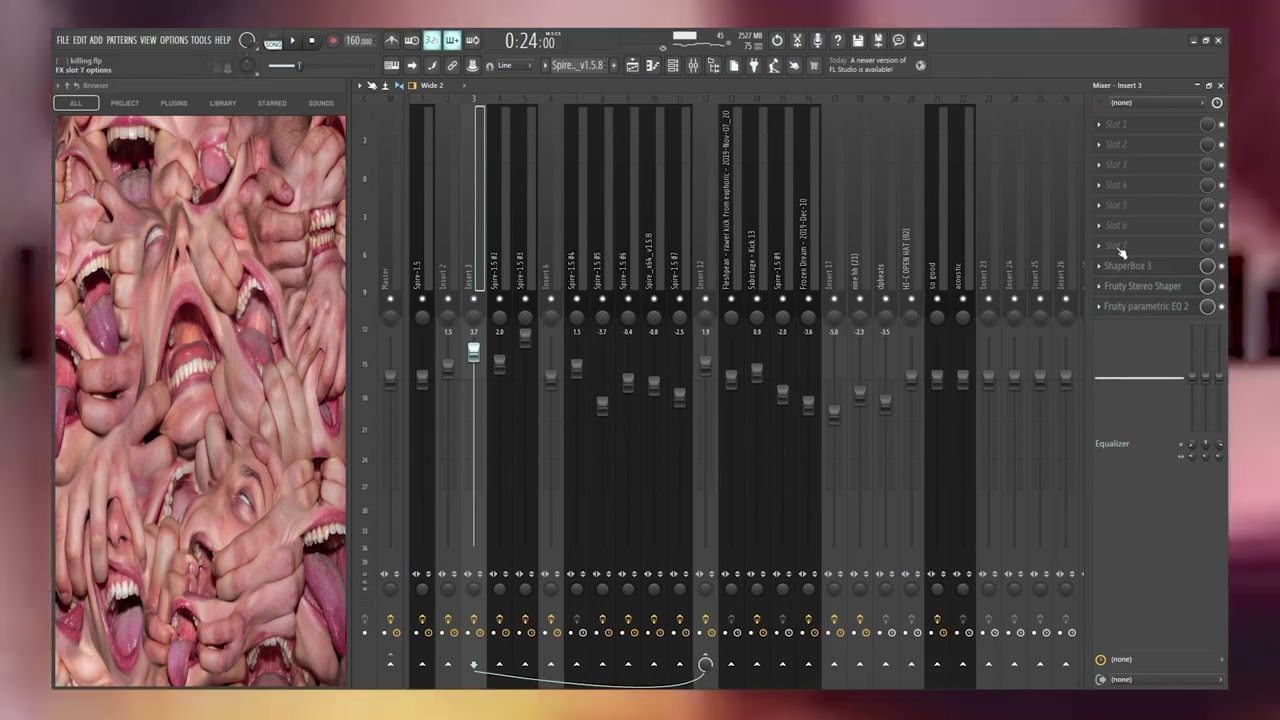Viewport: 1280px width, 720px height.
Task: Toggle Fruity Stereo Shaper enable light
Action: 1221,286
